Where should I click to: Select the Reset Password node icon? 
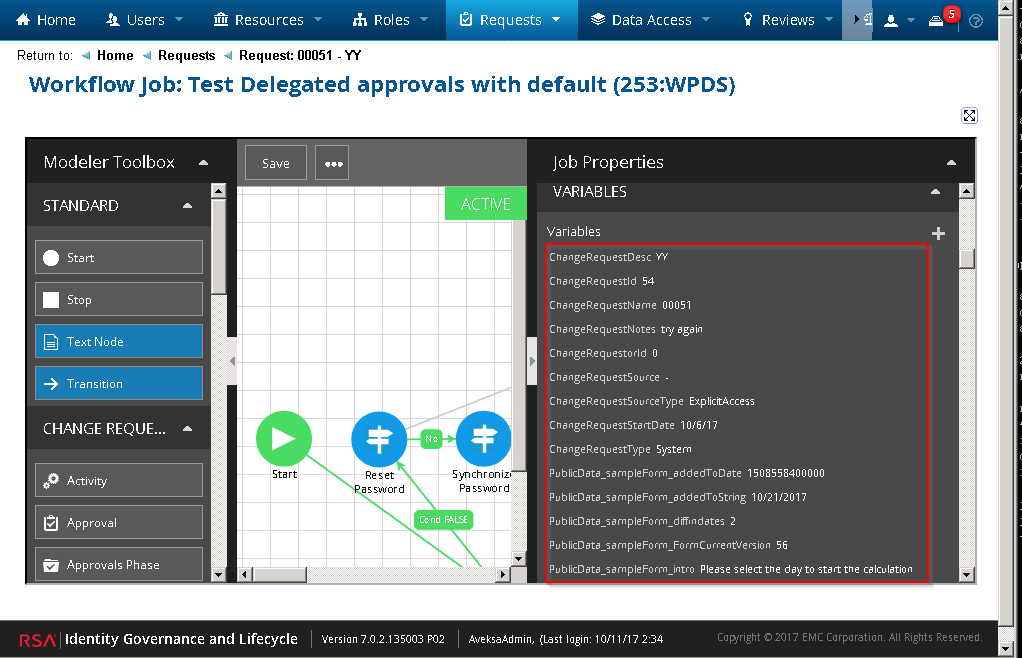click(379, 438)
